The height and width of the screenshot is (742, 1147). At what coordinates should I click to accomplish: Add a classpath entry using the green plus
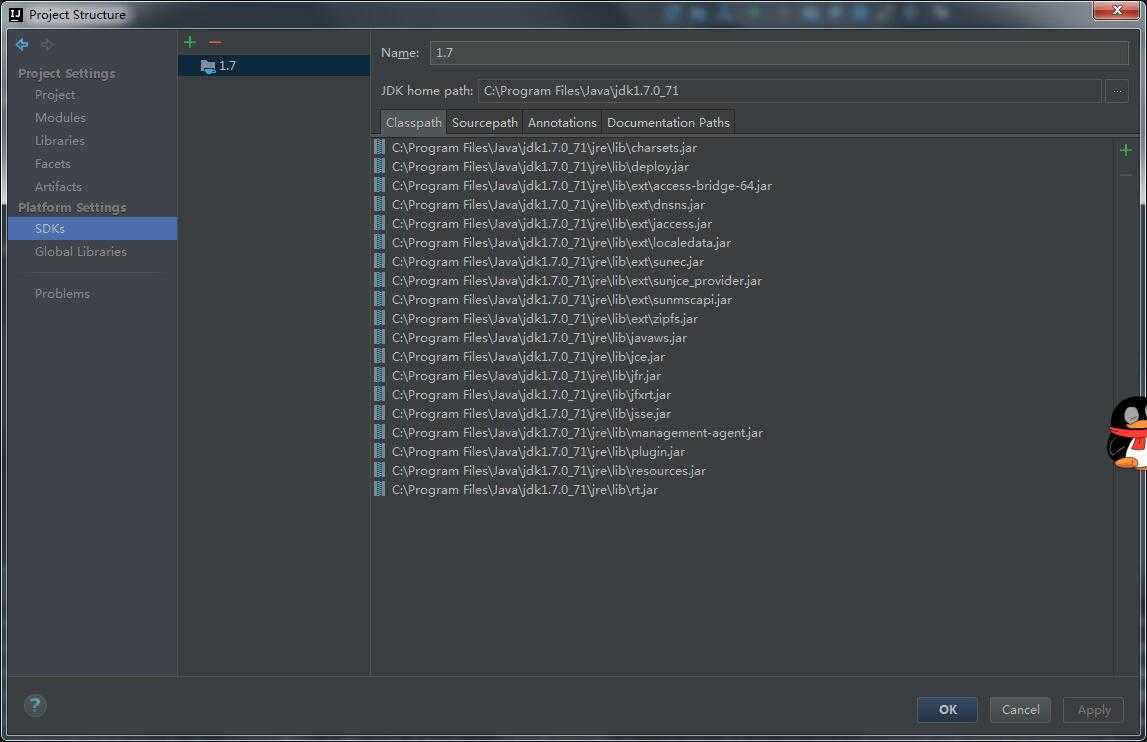[1126, 150]
